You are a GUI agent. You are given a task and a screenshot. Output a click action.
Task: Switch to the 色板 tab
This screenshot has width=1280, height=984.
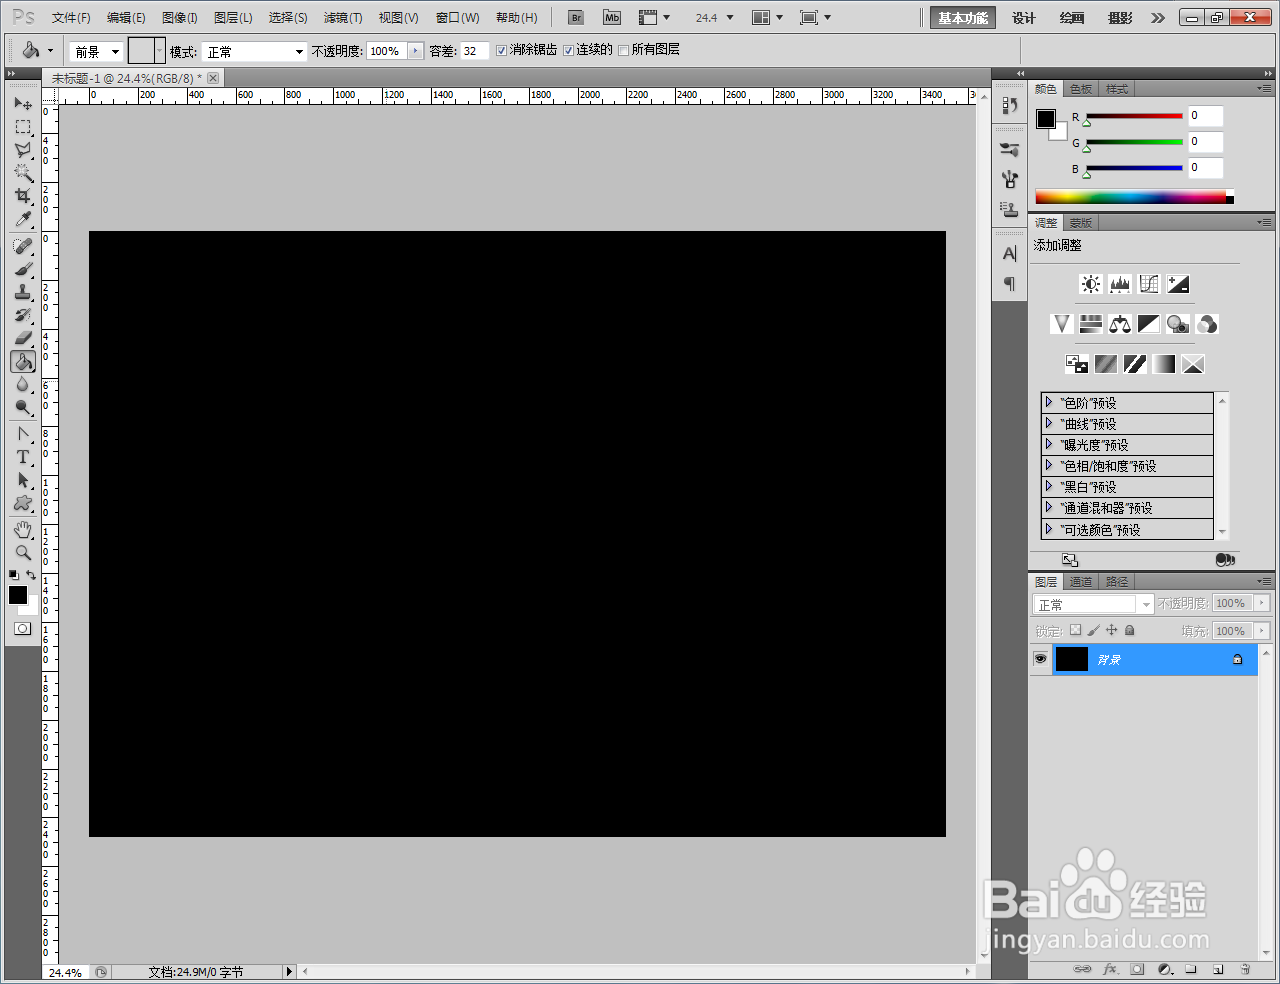click(x=1081, y=89)
